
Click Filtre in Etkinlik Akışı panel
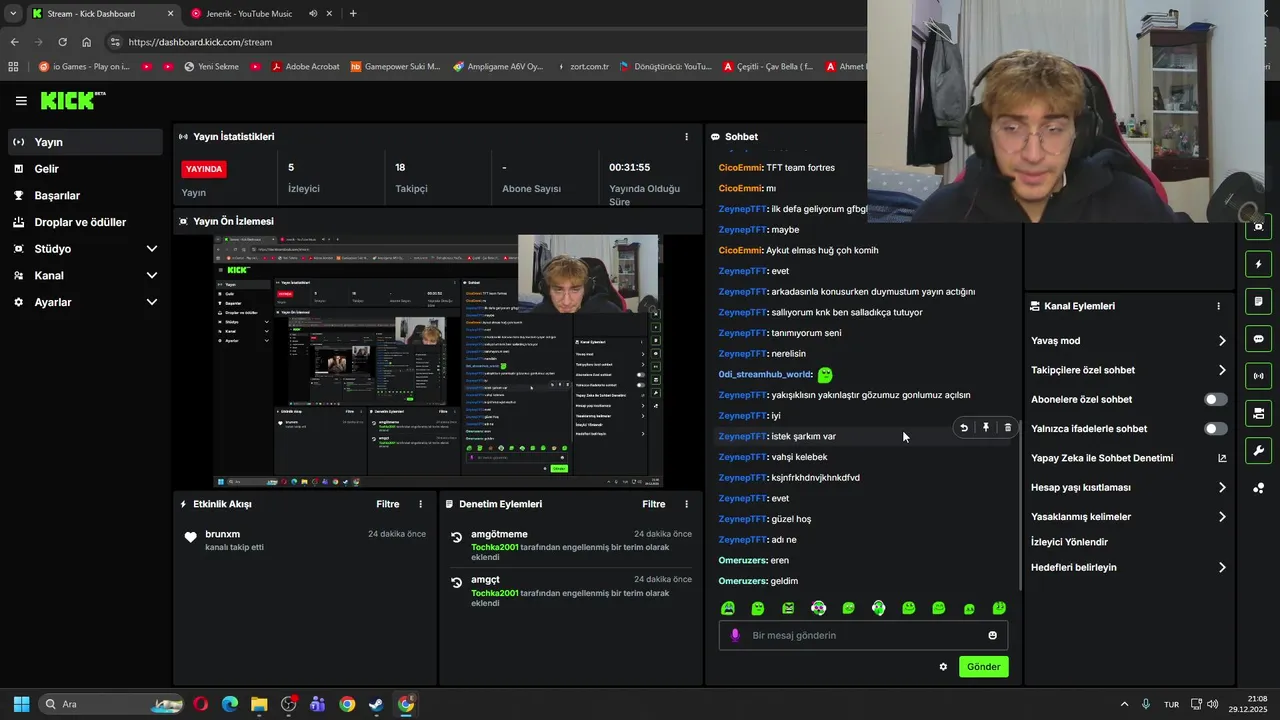388,505
